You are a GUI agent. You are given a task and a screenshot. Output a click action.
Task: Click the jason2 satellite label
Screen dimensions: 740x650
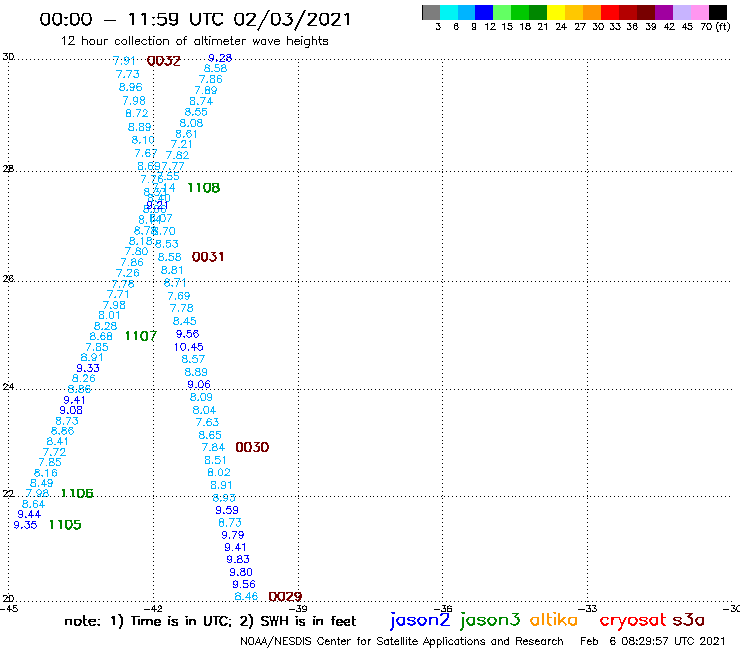(420, 620)
